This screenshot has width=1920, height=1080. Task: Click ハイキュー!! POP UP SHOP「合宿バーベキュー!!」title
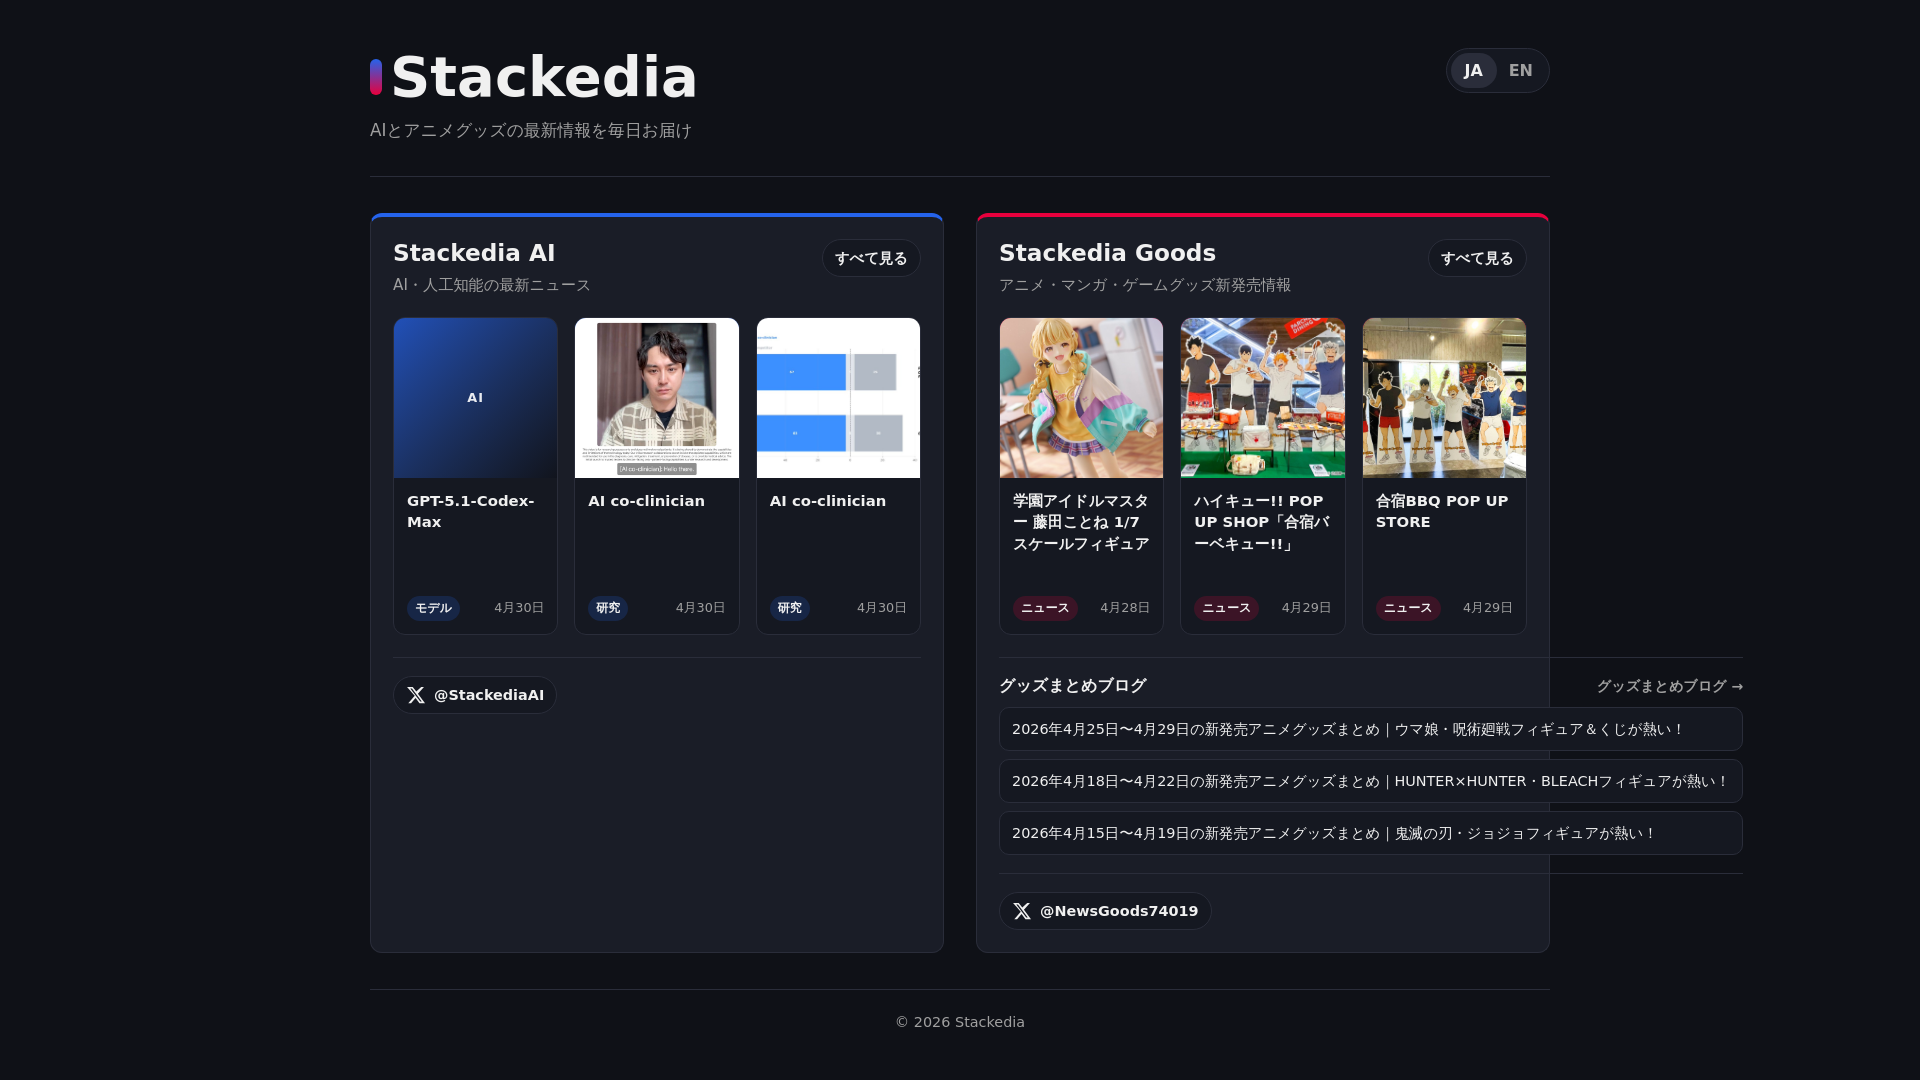tap(1262, 522)
